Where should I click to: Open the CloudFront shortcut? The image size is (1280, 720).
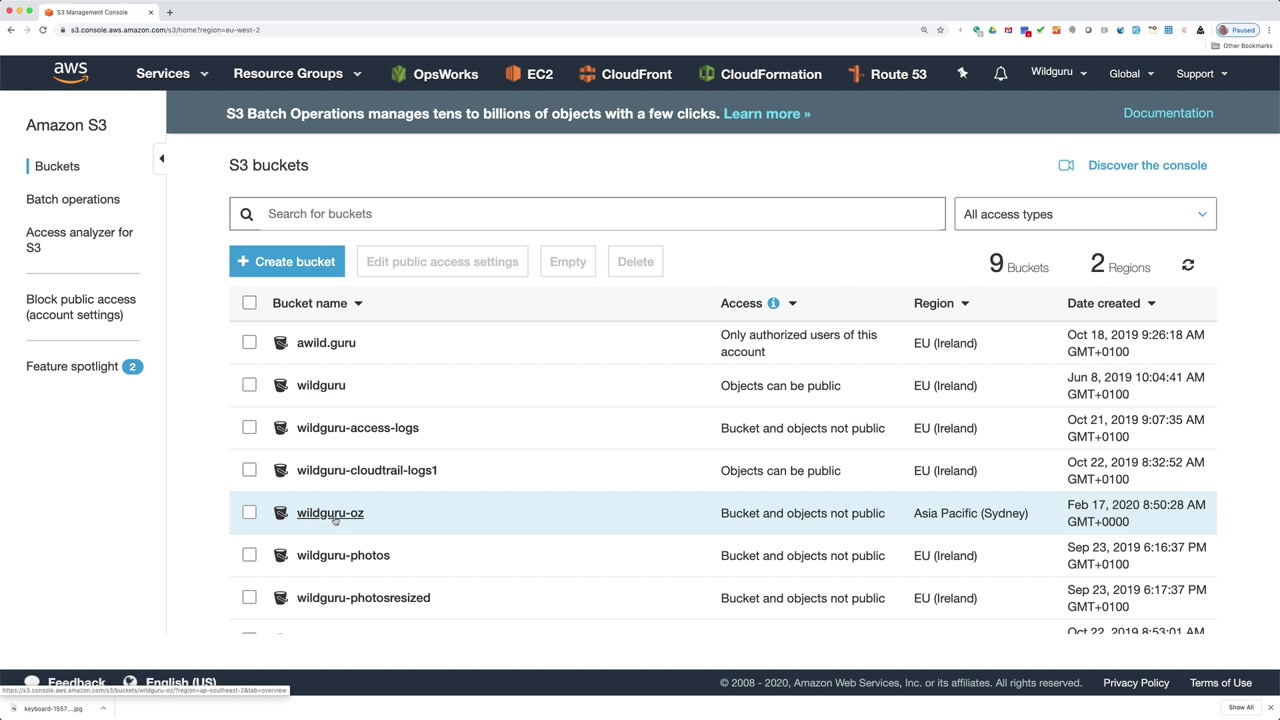click(625, 74)
